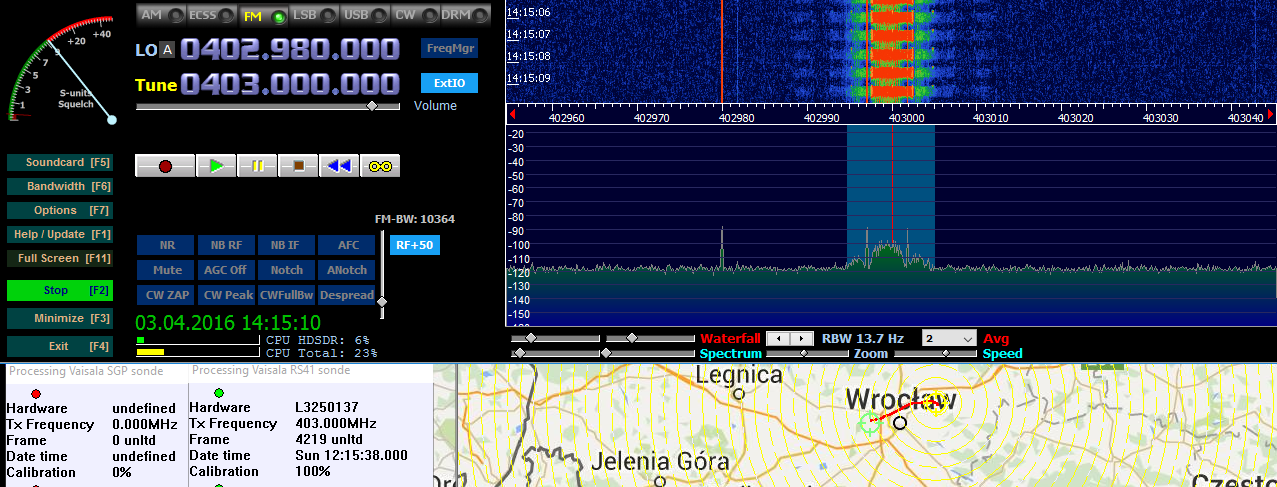Screen dimensions: 1277x487
Task: Toggle AGC Off button
Action: coord(226,270)
